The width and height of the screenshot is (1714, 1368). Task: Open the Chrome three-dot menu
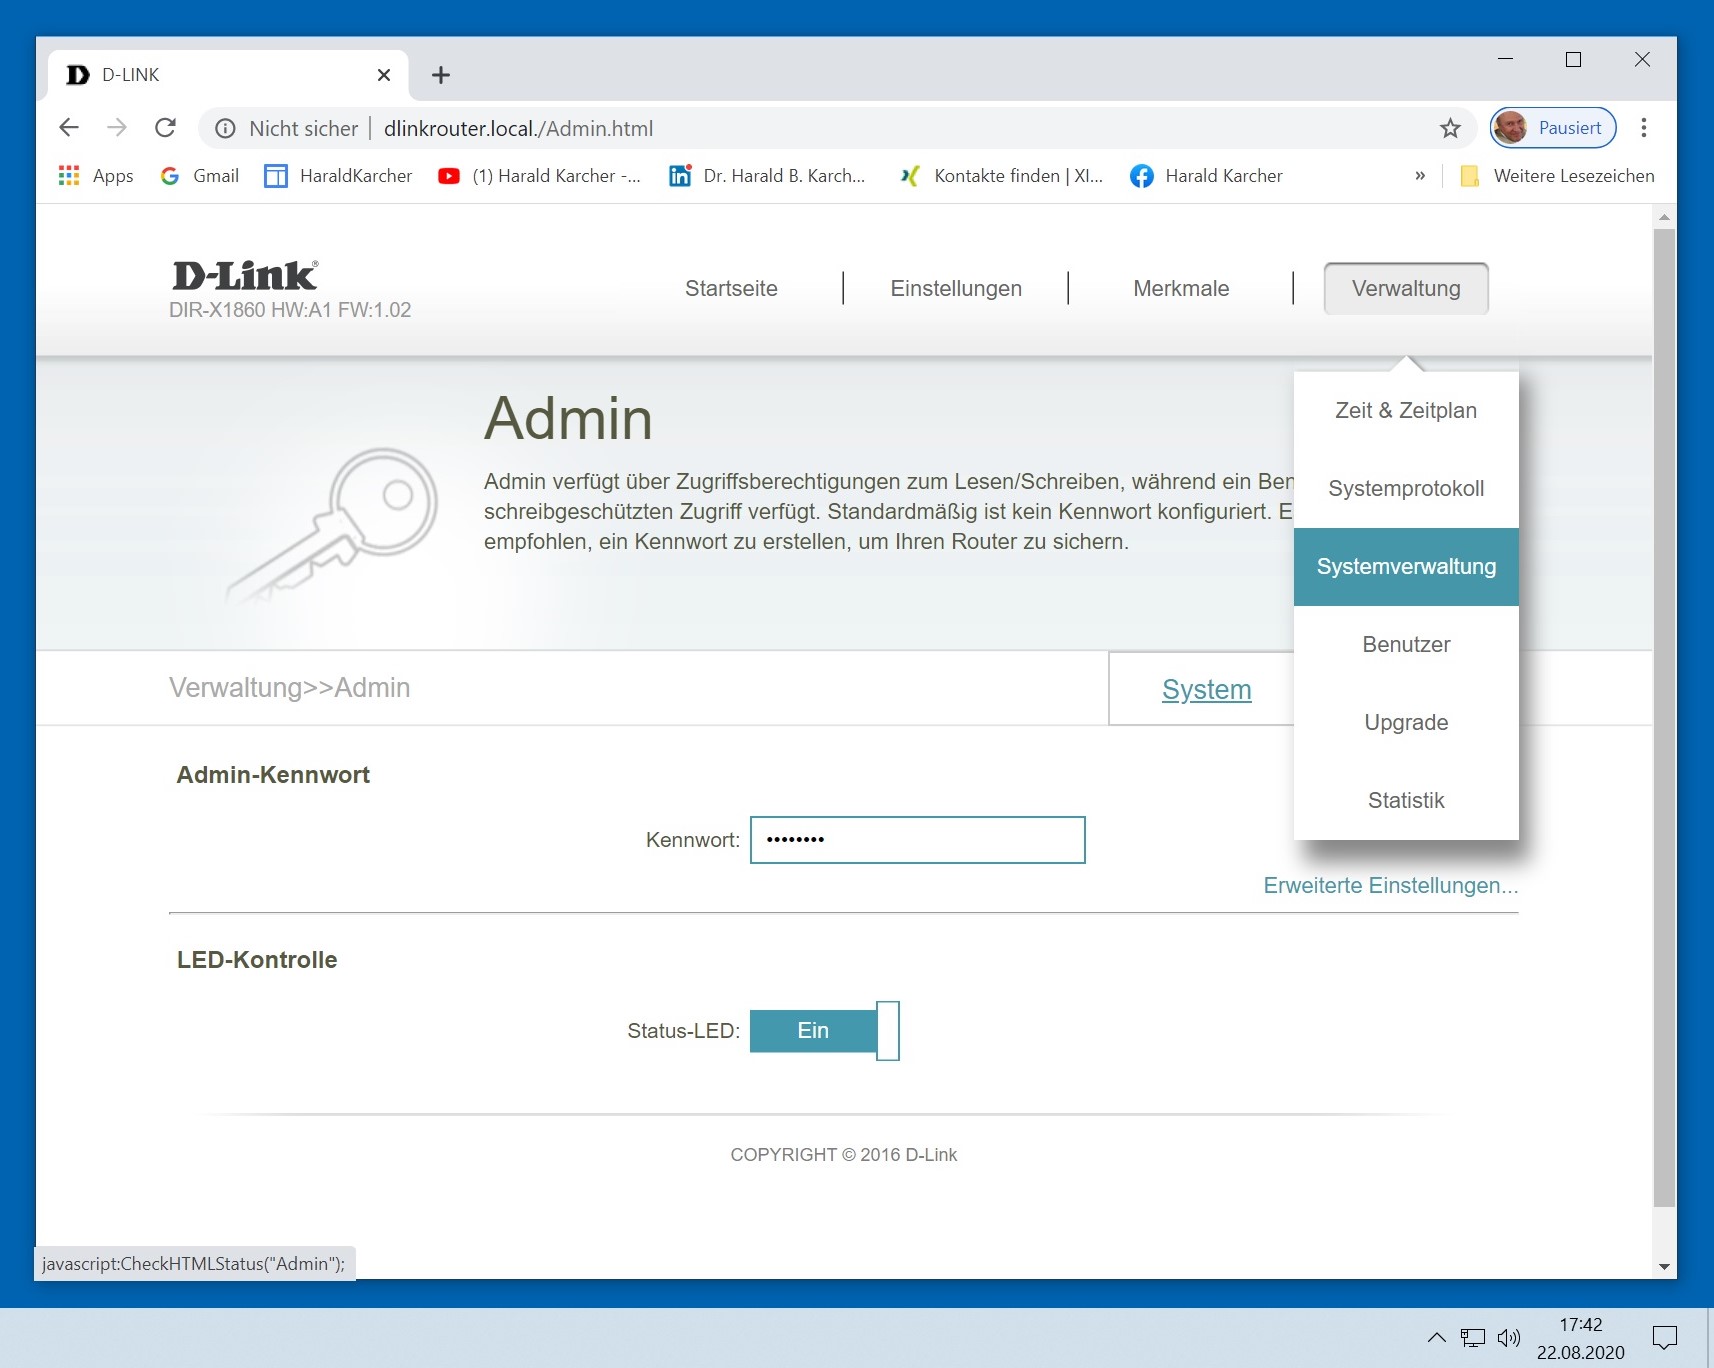click(x=1644, y=128)
